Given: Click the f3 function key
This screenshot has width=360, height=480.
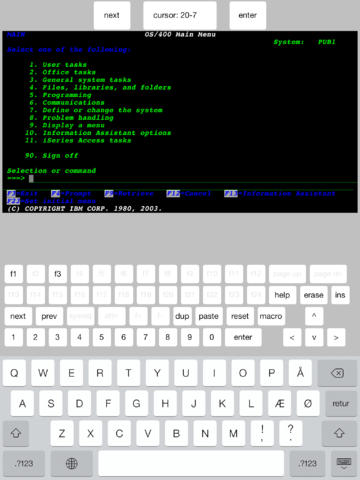Looking at the screenshot, I should pos(58,274).
